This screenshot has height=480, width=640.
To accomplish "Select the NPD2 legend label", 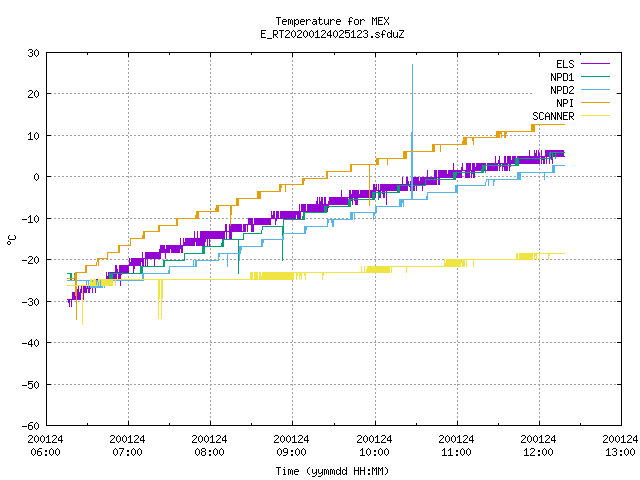I will coord(562,90).
